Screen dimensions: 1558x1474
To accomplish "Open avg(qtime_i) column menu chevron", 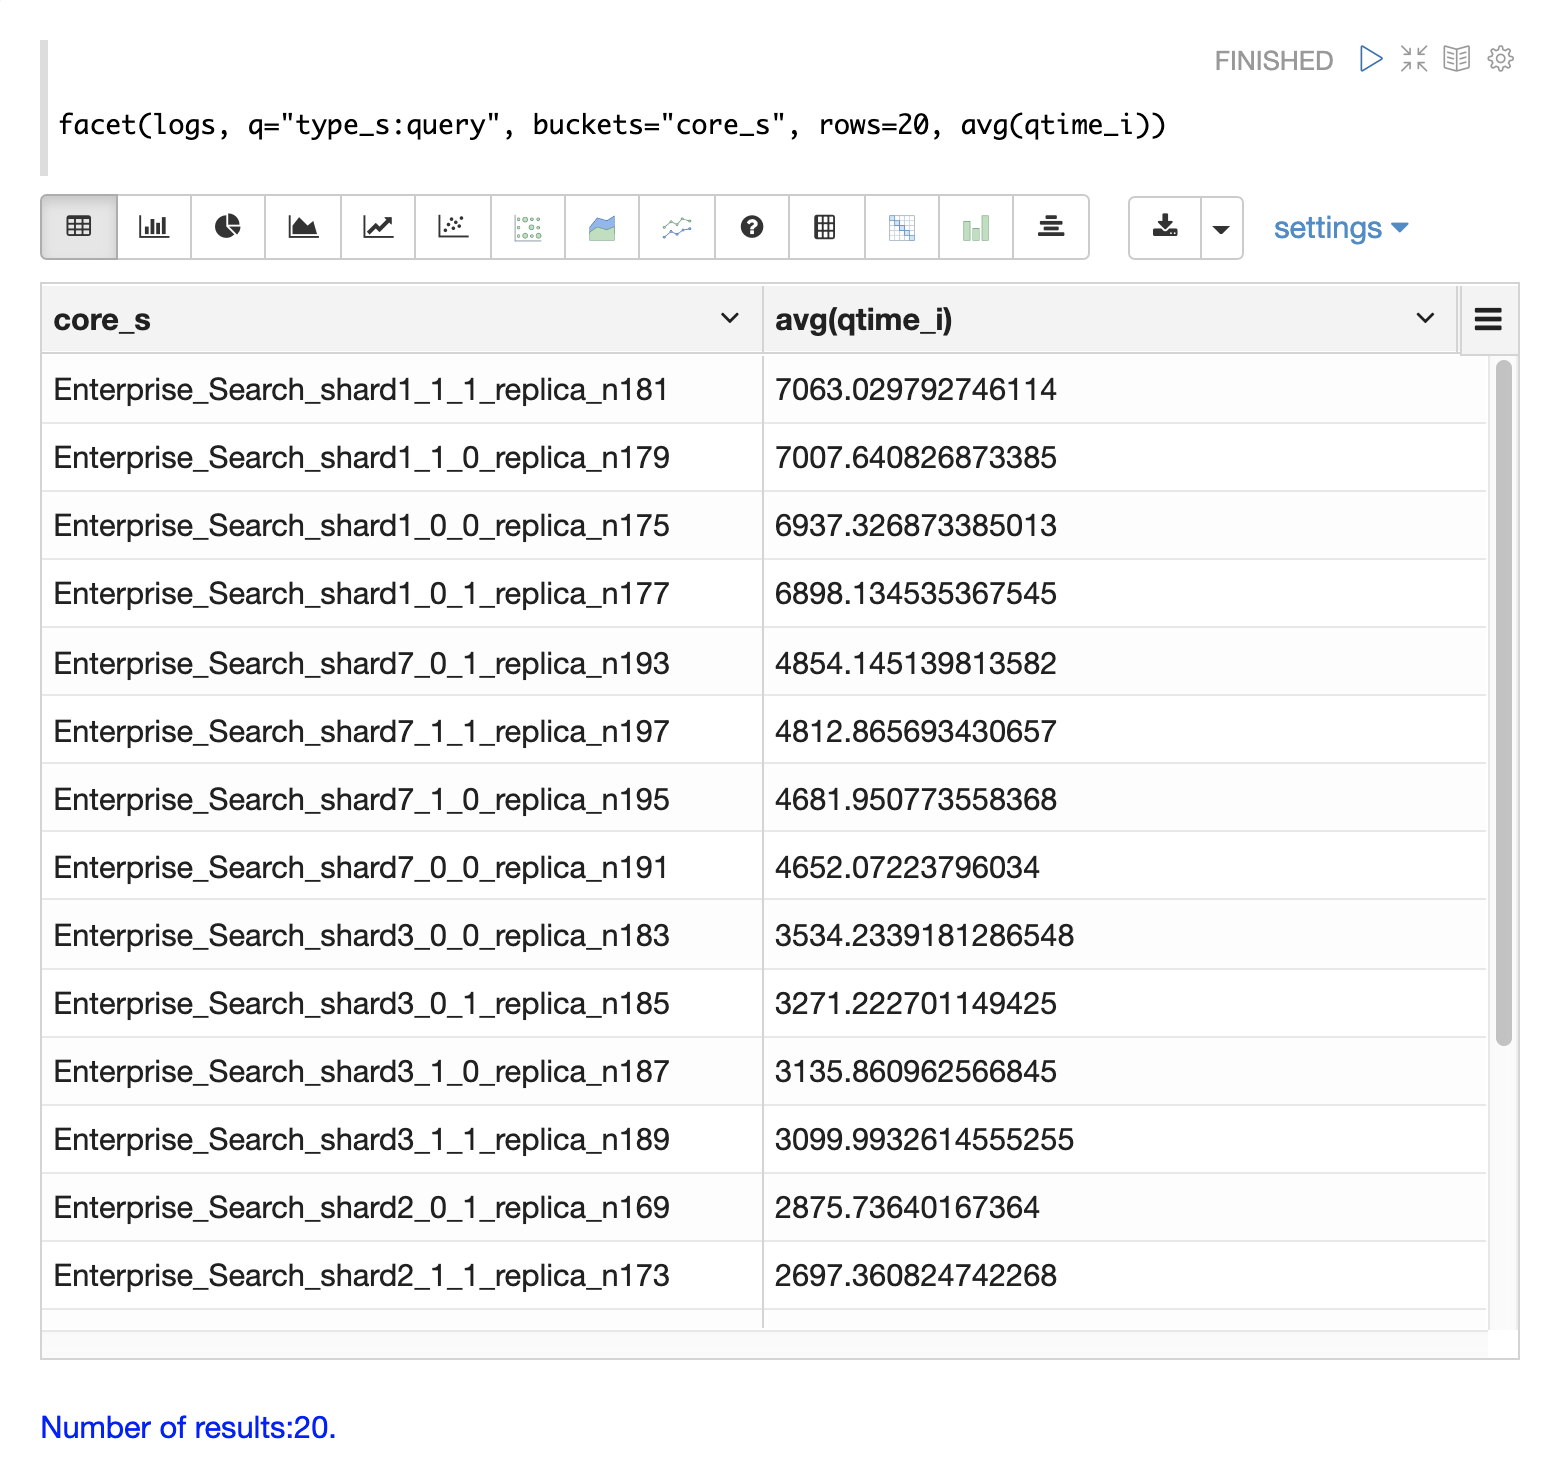I will 1425,319.
